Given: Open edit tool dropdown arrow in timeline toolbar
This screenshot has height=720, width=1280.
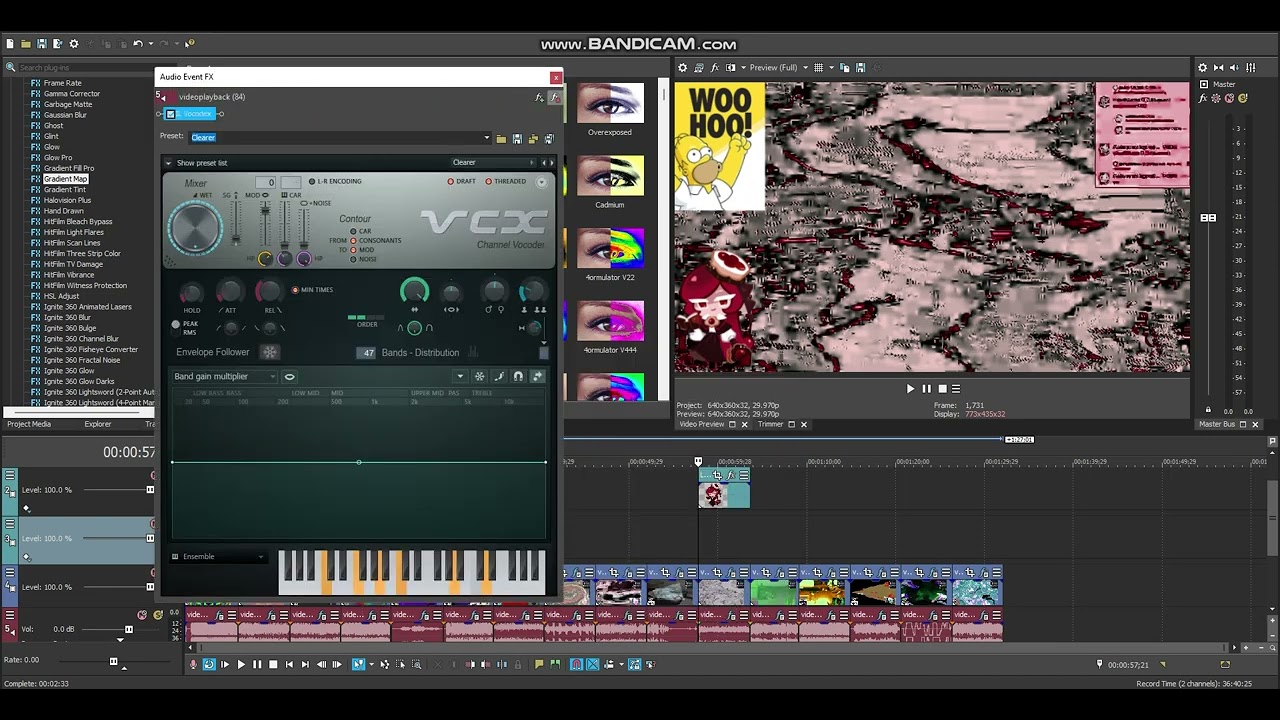Looking at the screenshot, I should (371, 664).
